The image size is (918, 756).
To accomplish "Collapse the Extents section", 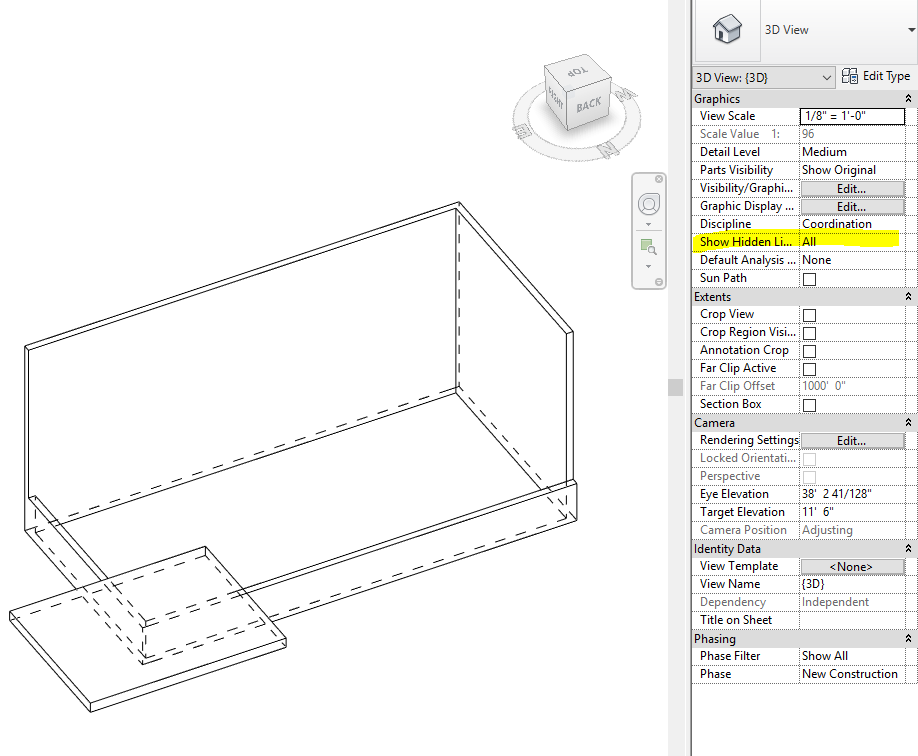I will (906, 296).
